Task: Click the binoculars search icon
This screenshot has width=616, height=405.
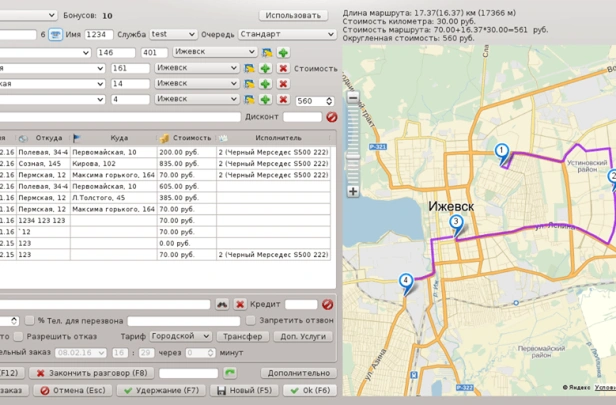Action: tap(223, 304)
